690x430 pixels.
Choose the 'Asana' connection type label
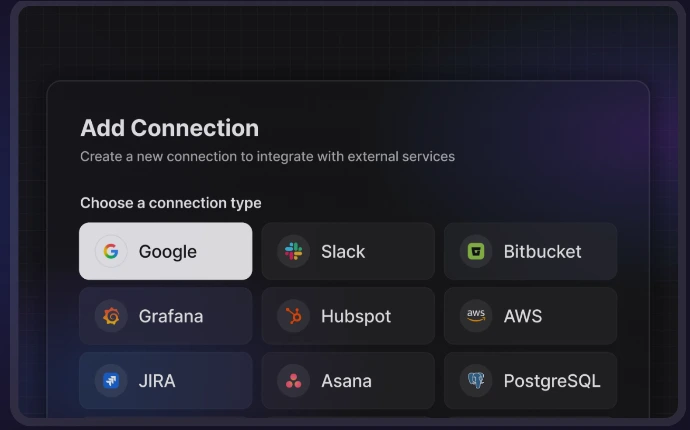coord(346,381)
